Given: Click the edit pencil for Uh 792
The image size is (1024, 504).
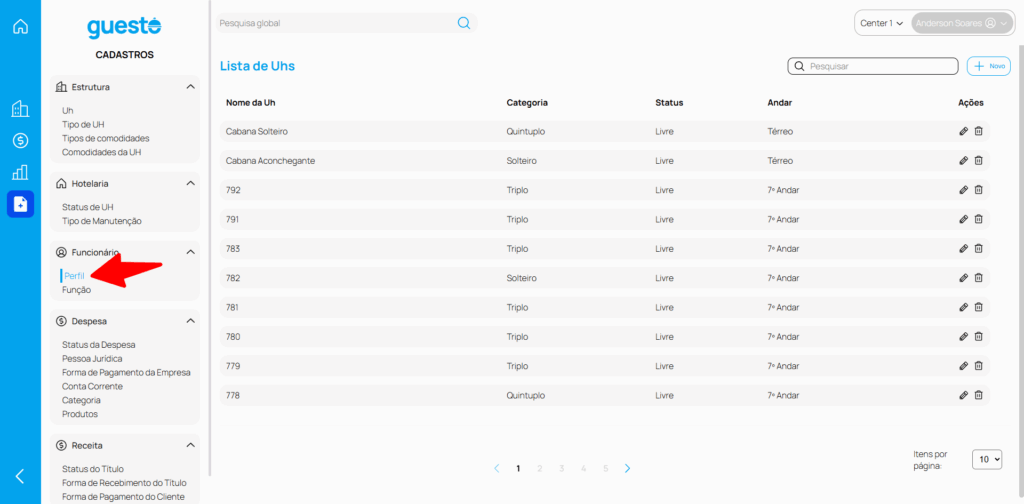Looking at the screenshot, I should pos(963,190).
